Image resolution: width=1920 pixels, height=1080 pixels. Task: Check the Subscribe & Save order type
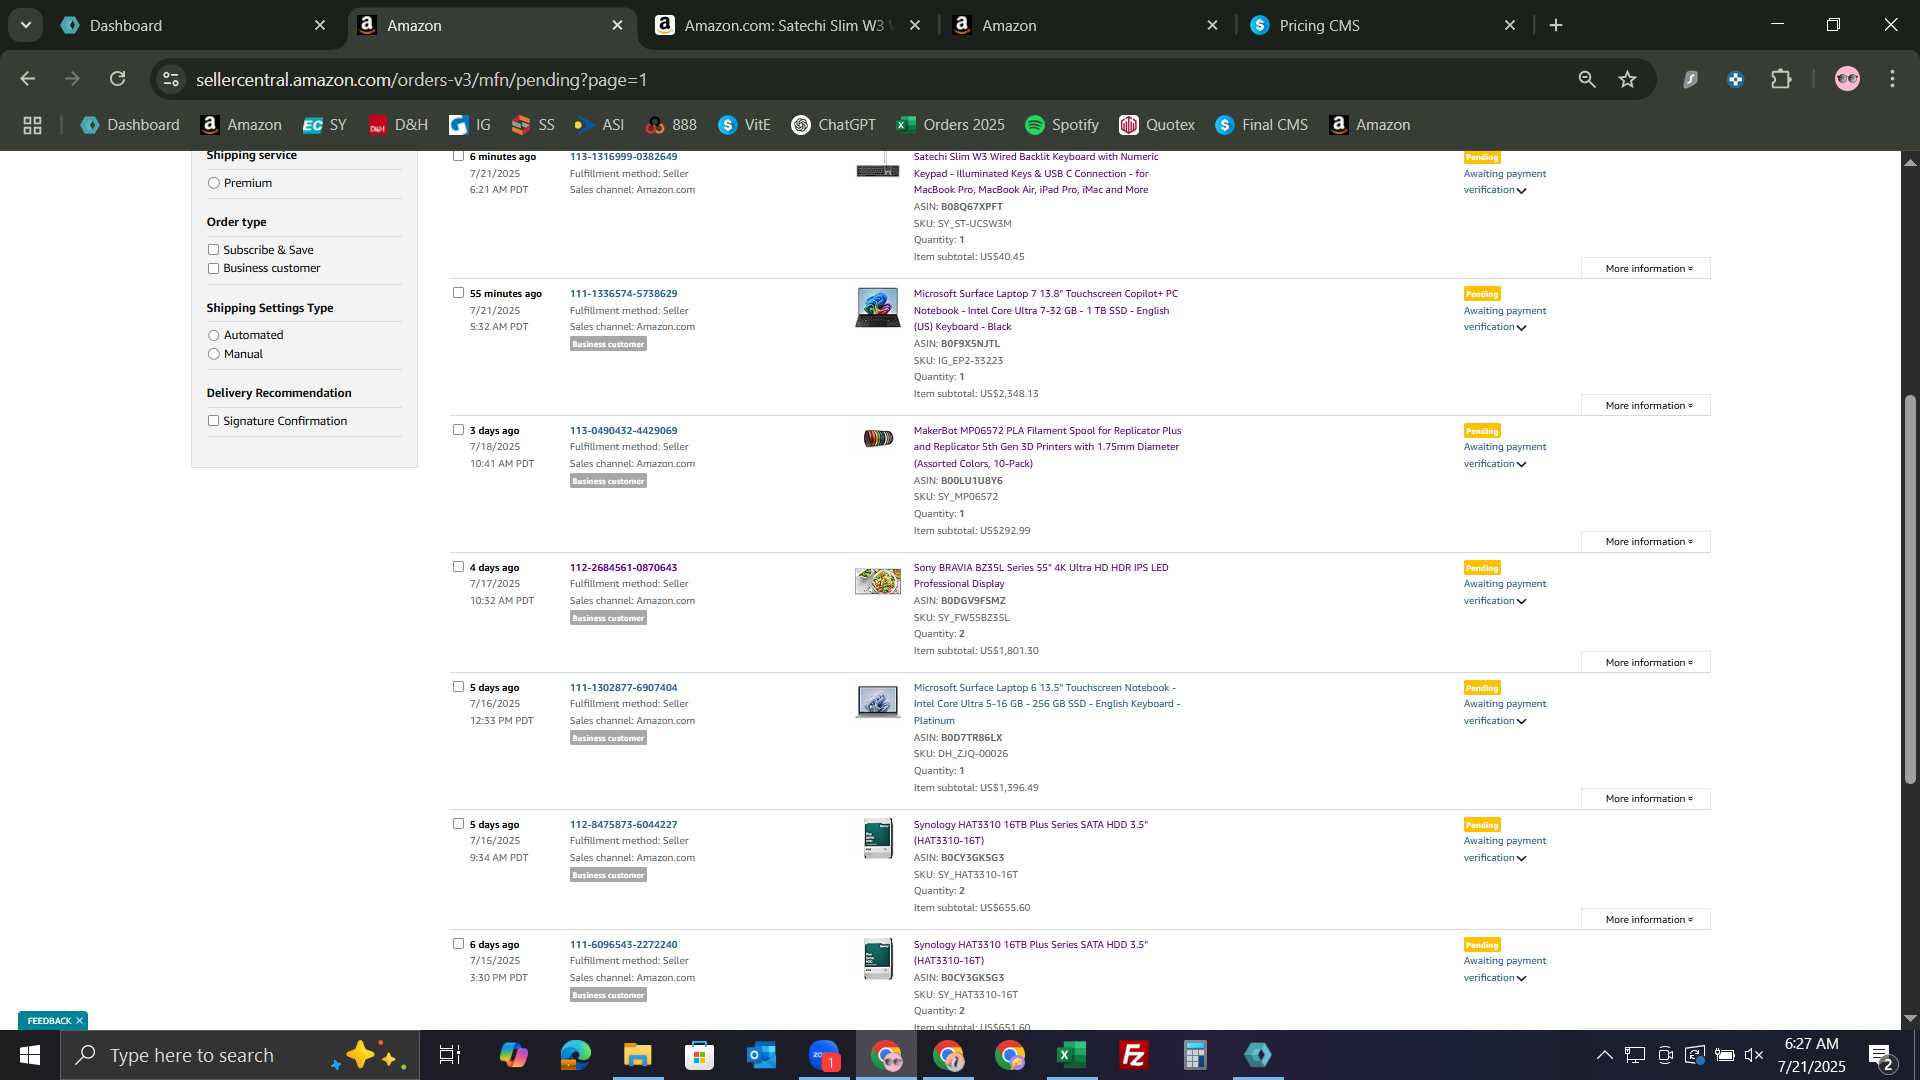(x=213, y=250)
